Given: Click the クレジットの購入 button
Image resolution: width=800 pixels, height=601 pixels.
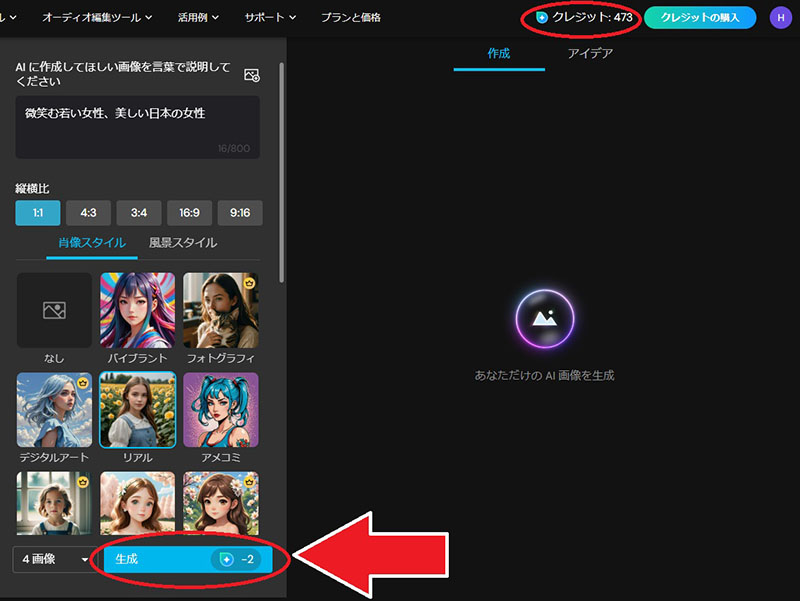Looking at the screenshot, I should point(699,18).
